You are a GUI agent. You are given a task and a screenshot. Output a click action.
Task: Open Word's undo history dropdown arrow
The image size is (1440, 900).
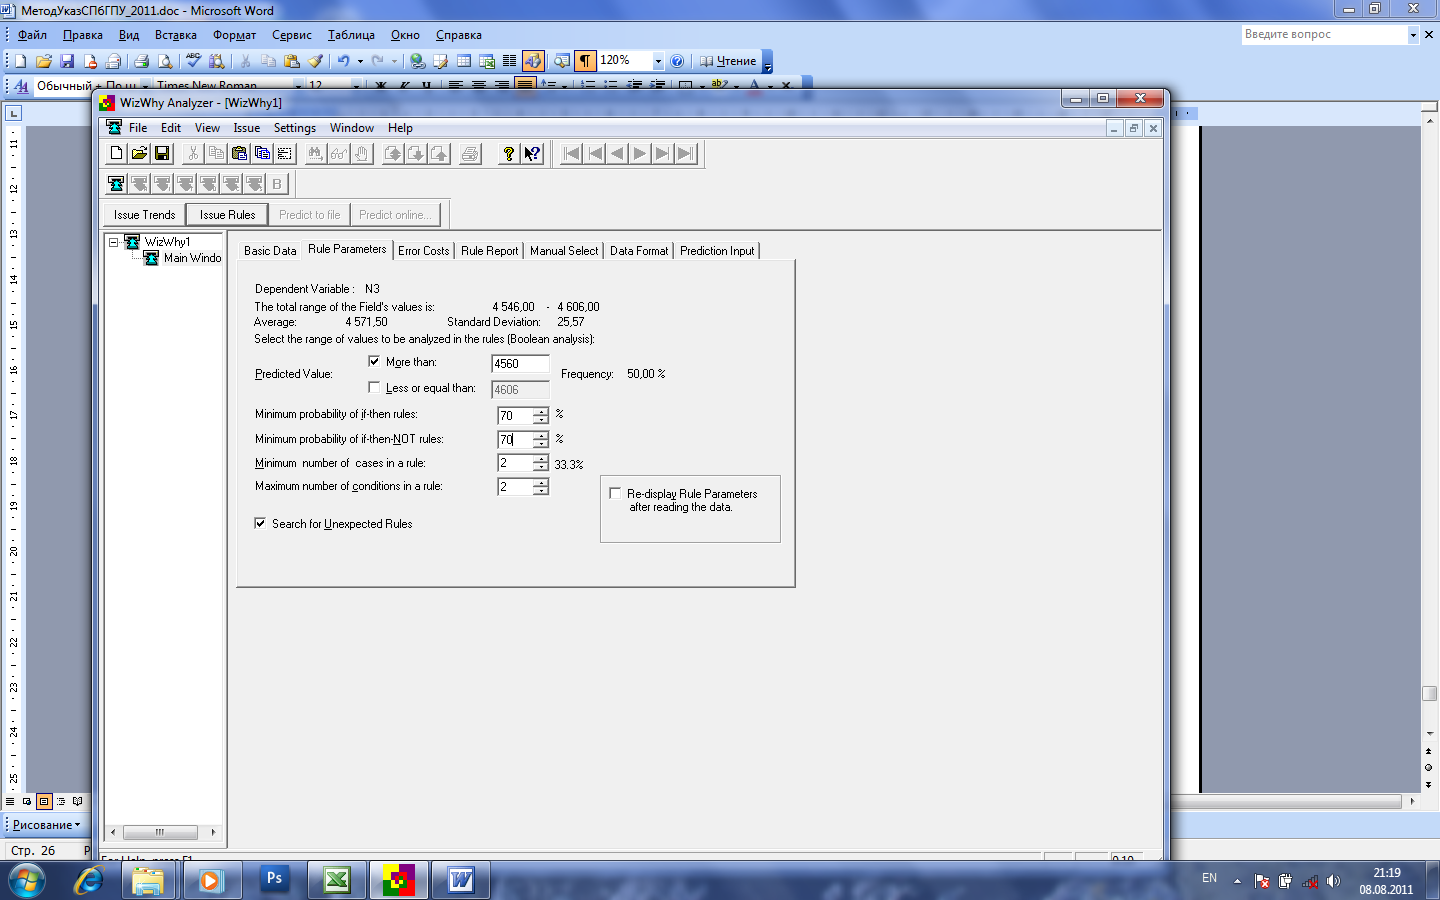tap(360, 61)
